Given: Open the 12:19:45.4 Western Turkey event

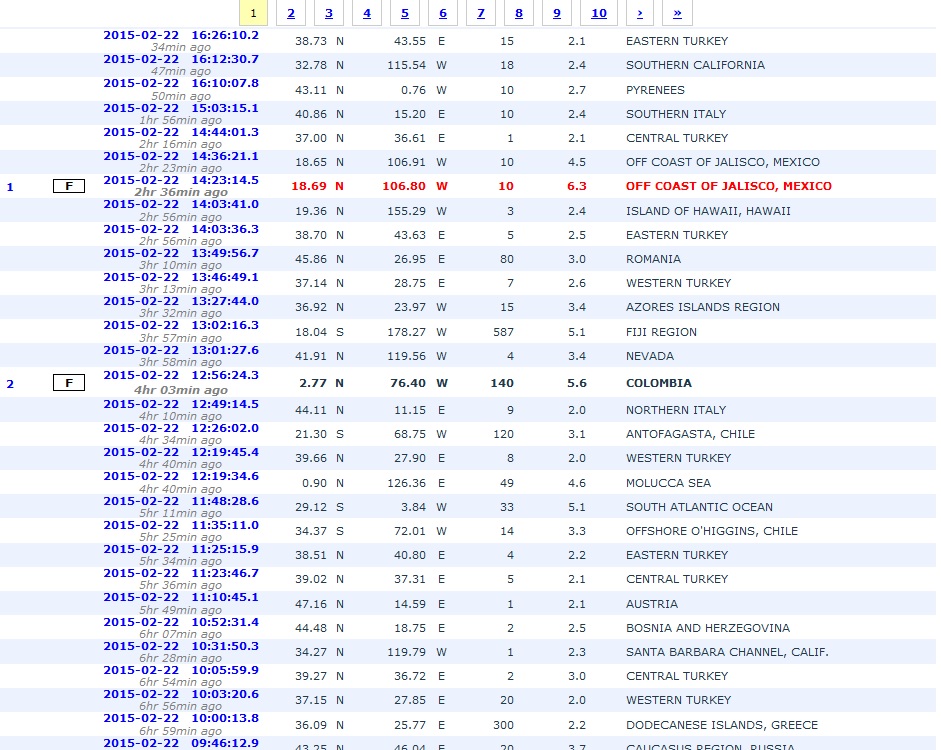Looking at the screenshot, I should pos(181,452).
